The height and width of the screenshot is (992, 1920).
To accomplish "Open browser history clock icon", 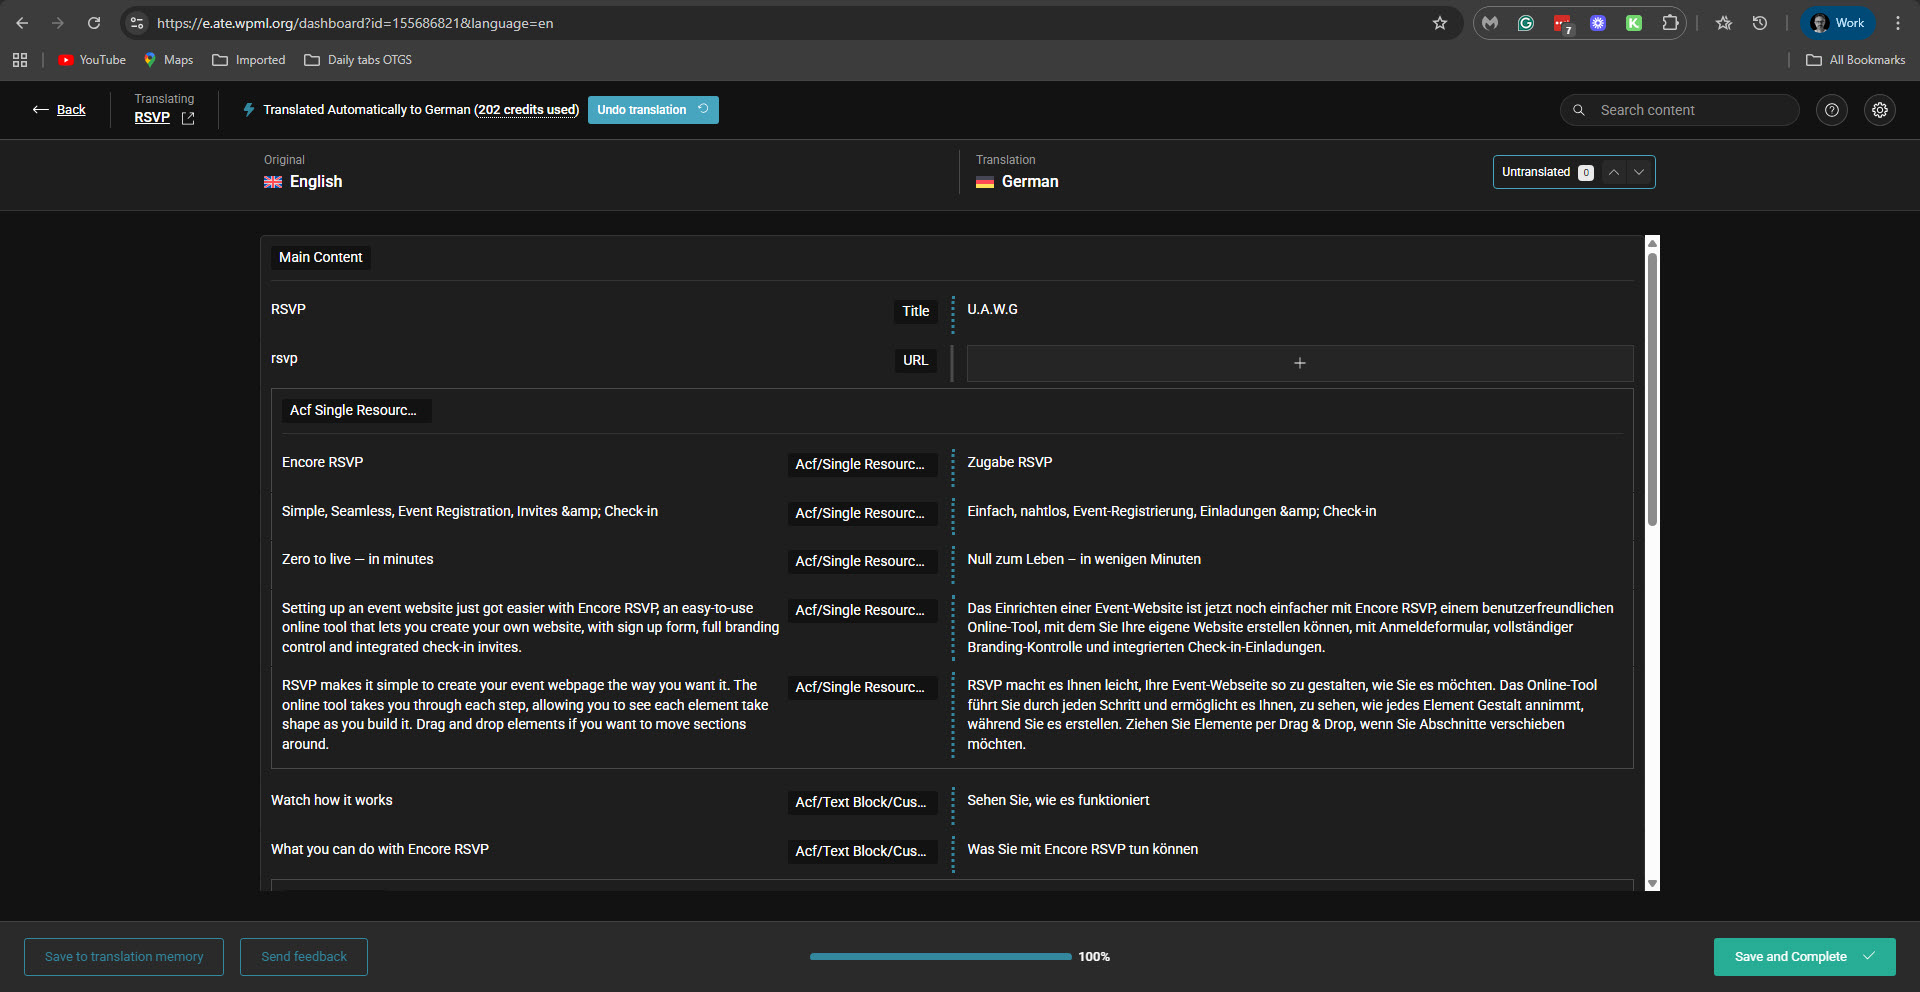I will point(1760,23).
